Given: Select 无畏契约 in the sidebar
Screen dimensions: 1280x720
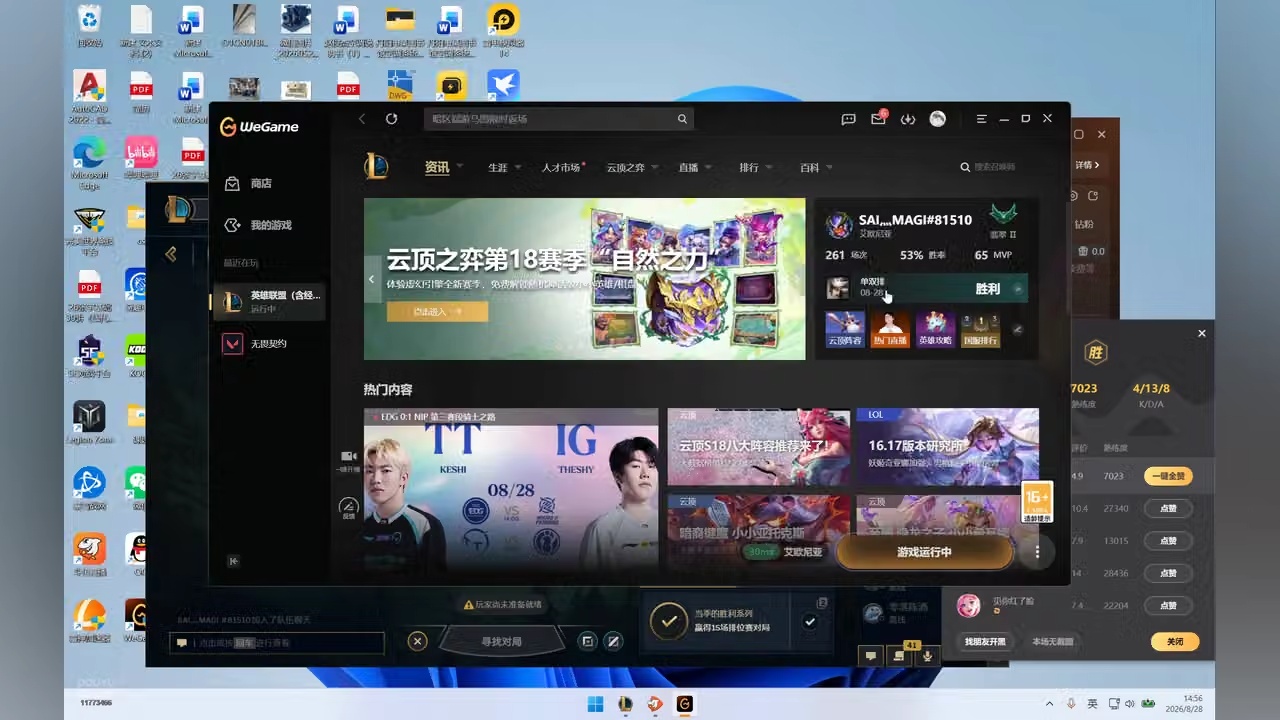Looking at the screenshot, I should coord(270,344).
